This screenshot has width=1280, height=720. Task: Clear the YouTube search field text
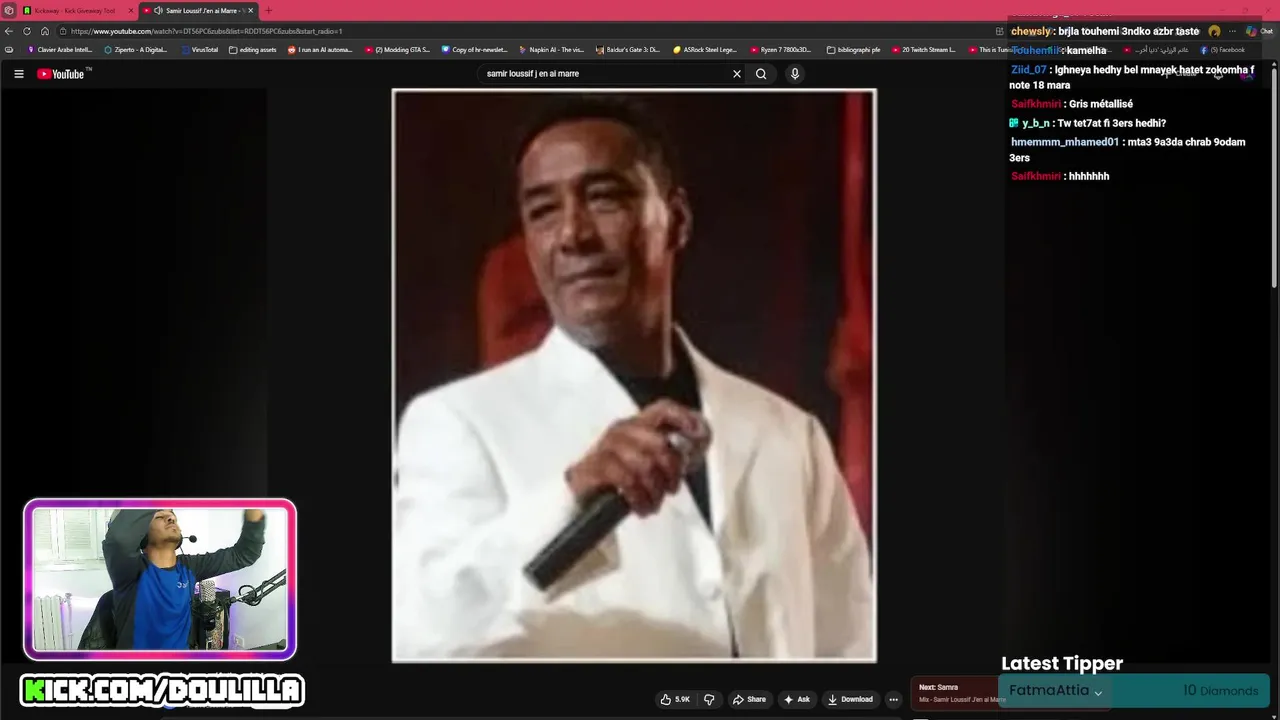pos(737,74)
